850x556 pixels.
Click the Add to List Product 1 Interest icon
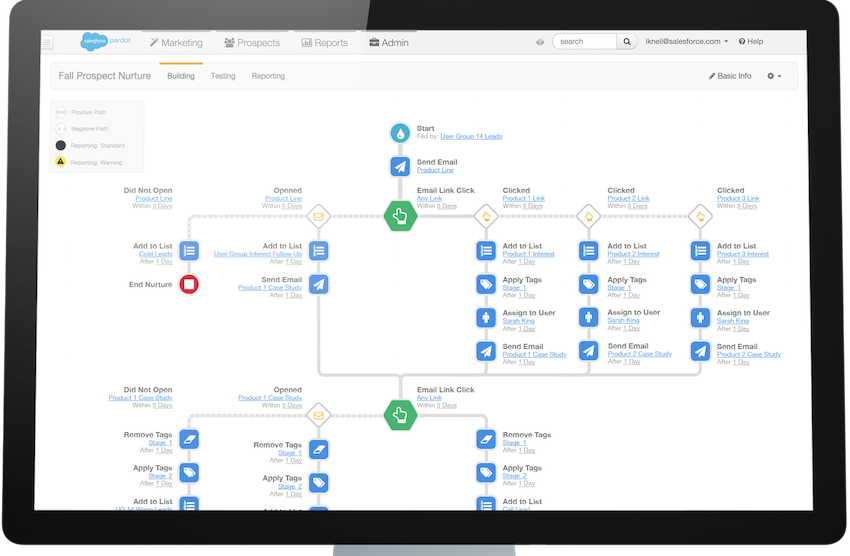pyautogui.click(x=486, y=250)
